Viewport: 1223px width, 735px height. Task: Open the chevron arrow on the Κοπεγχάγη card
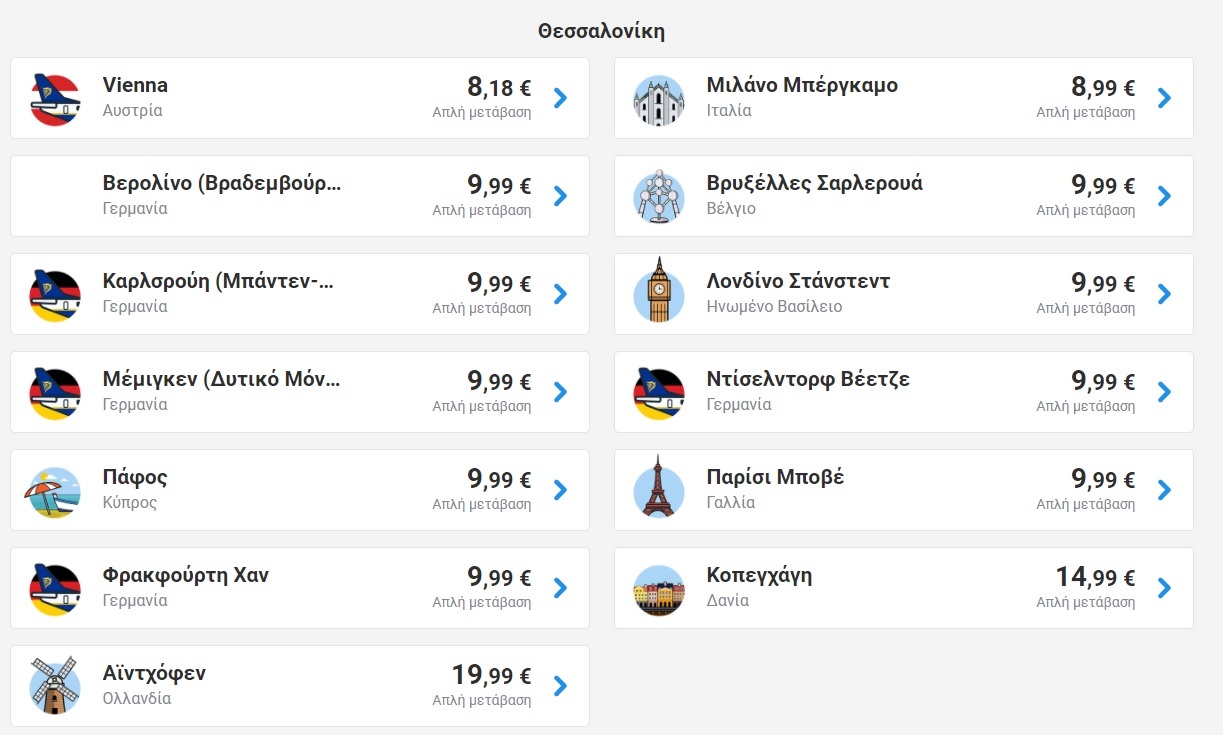click(1164, 588)
